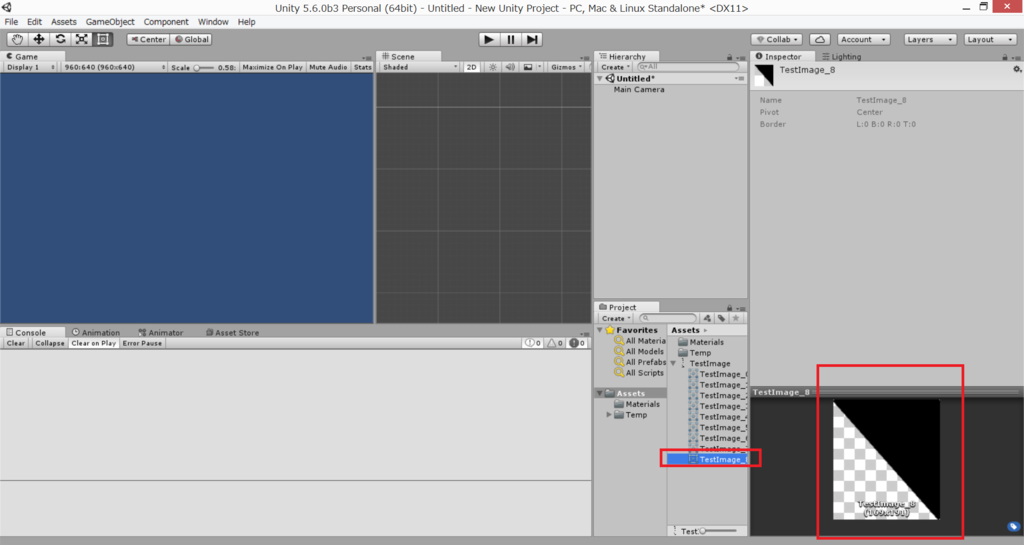This screenshot has width=1024, height=545.
Task: Start Play mode
Action: (488, 39)
